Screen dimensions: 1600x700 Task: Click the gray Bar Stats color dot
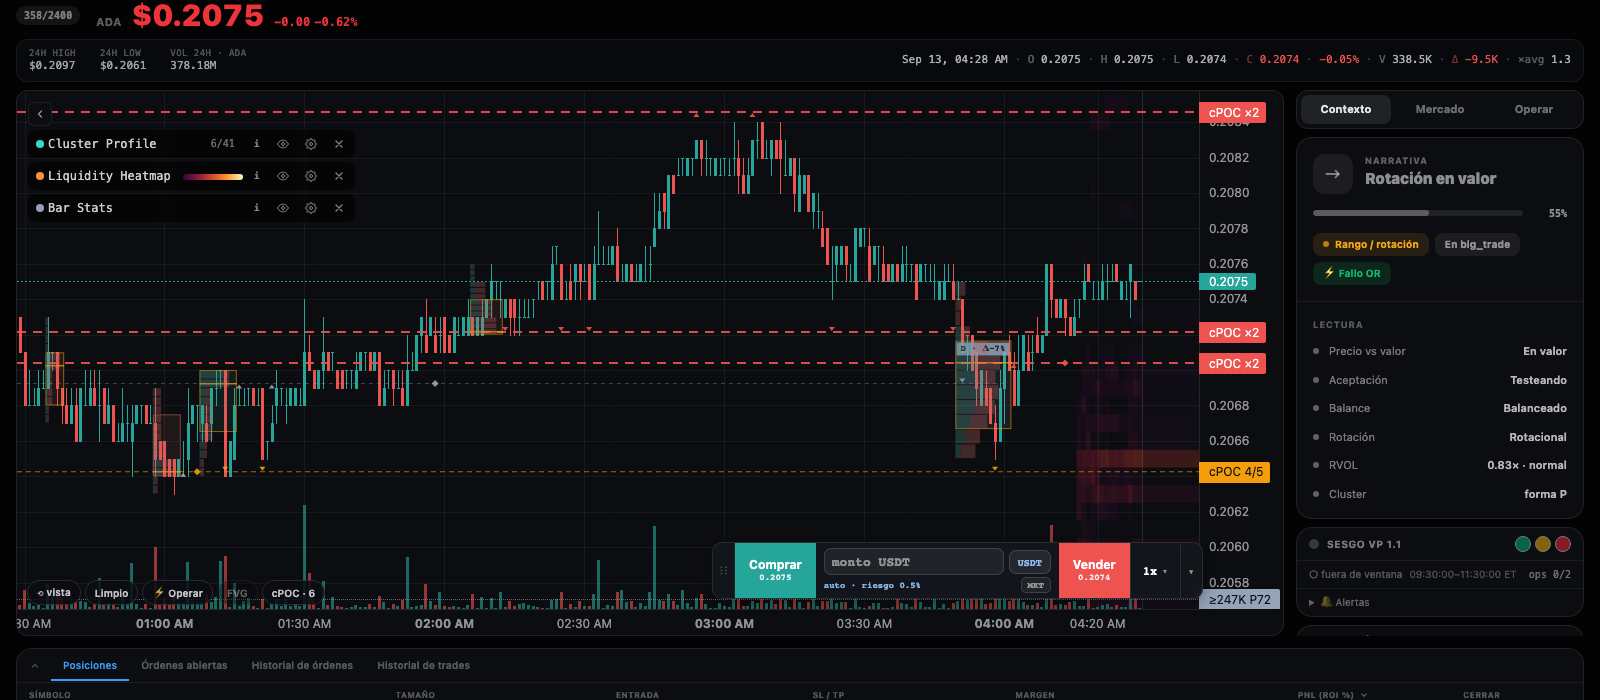click(40, 208)
